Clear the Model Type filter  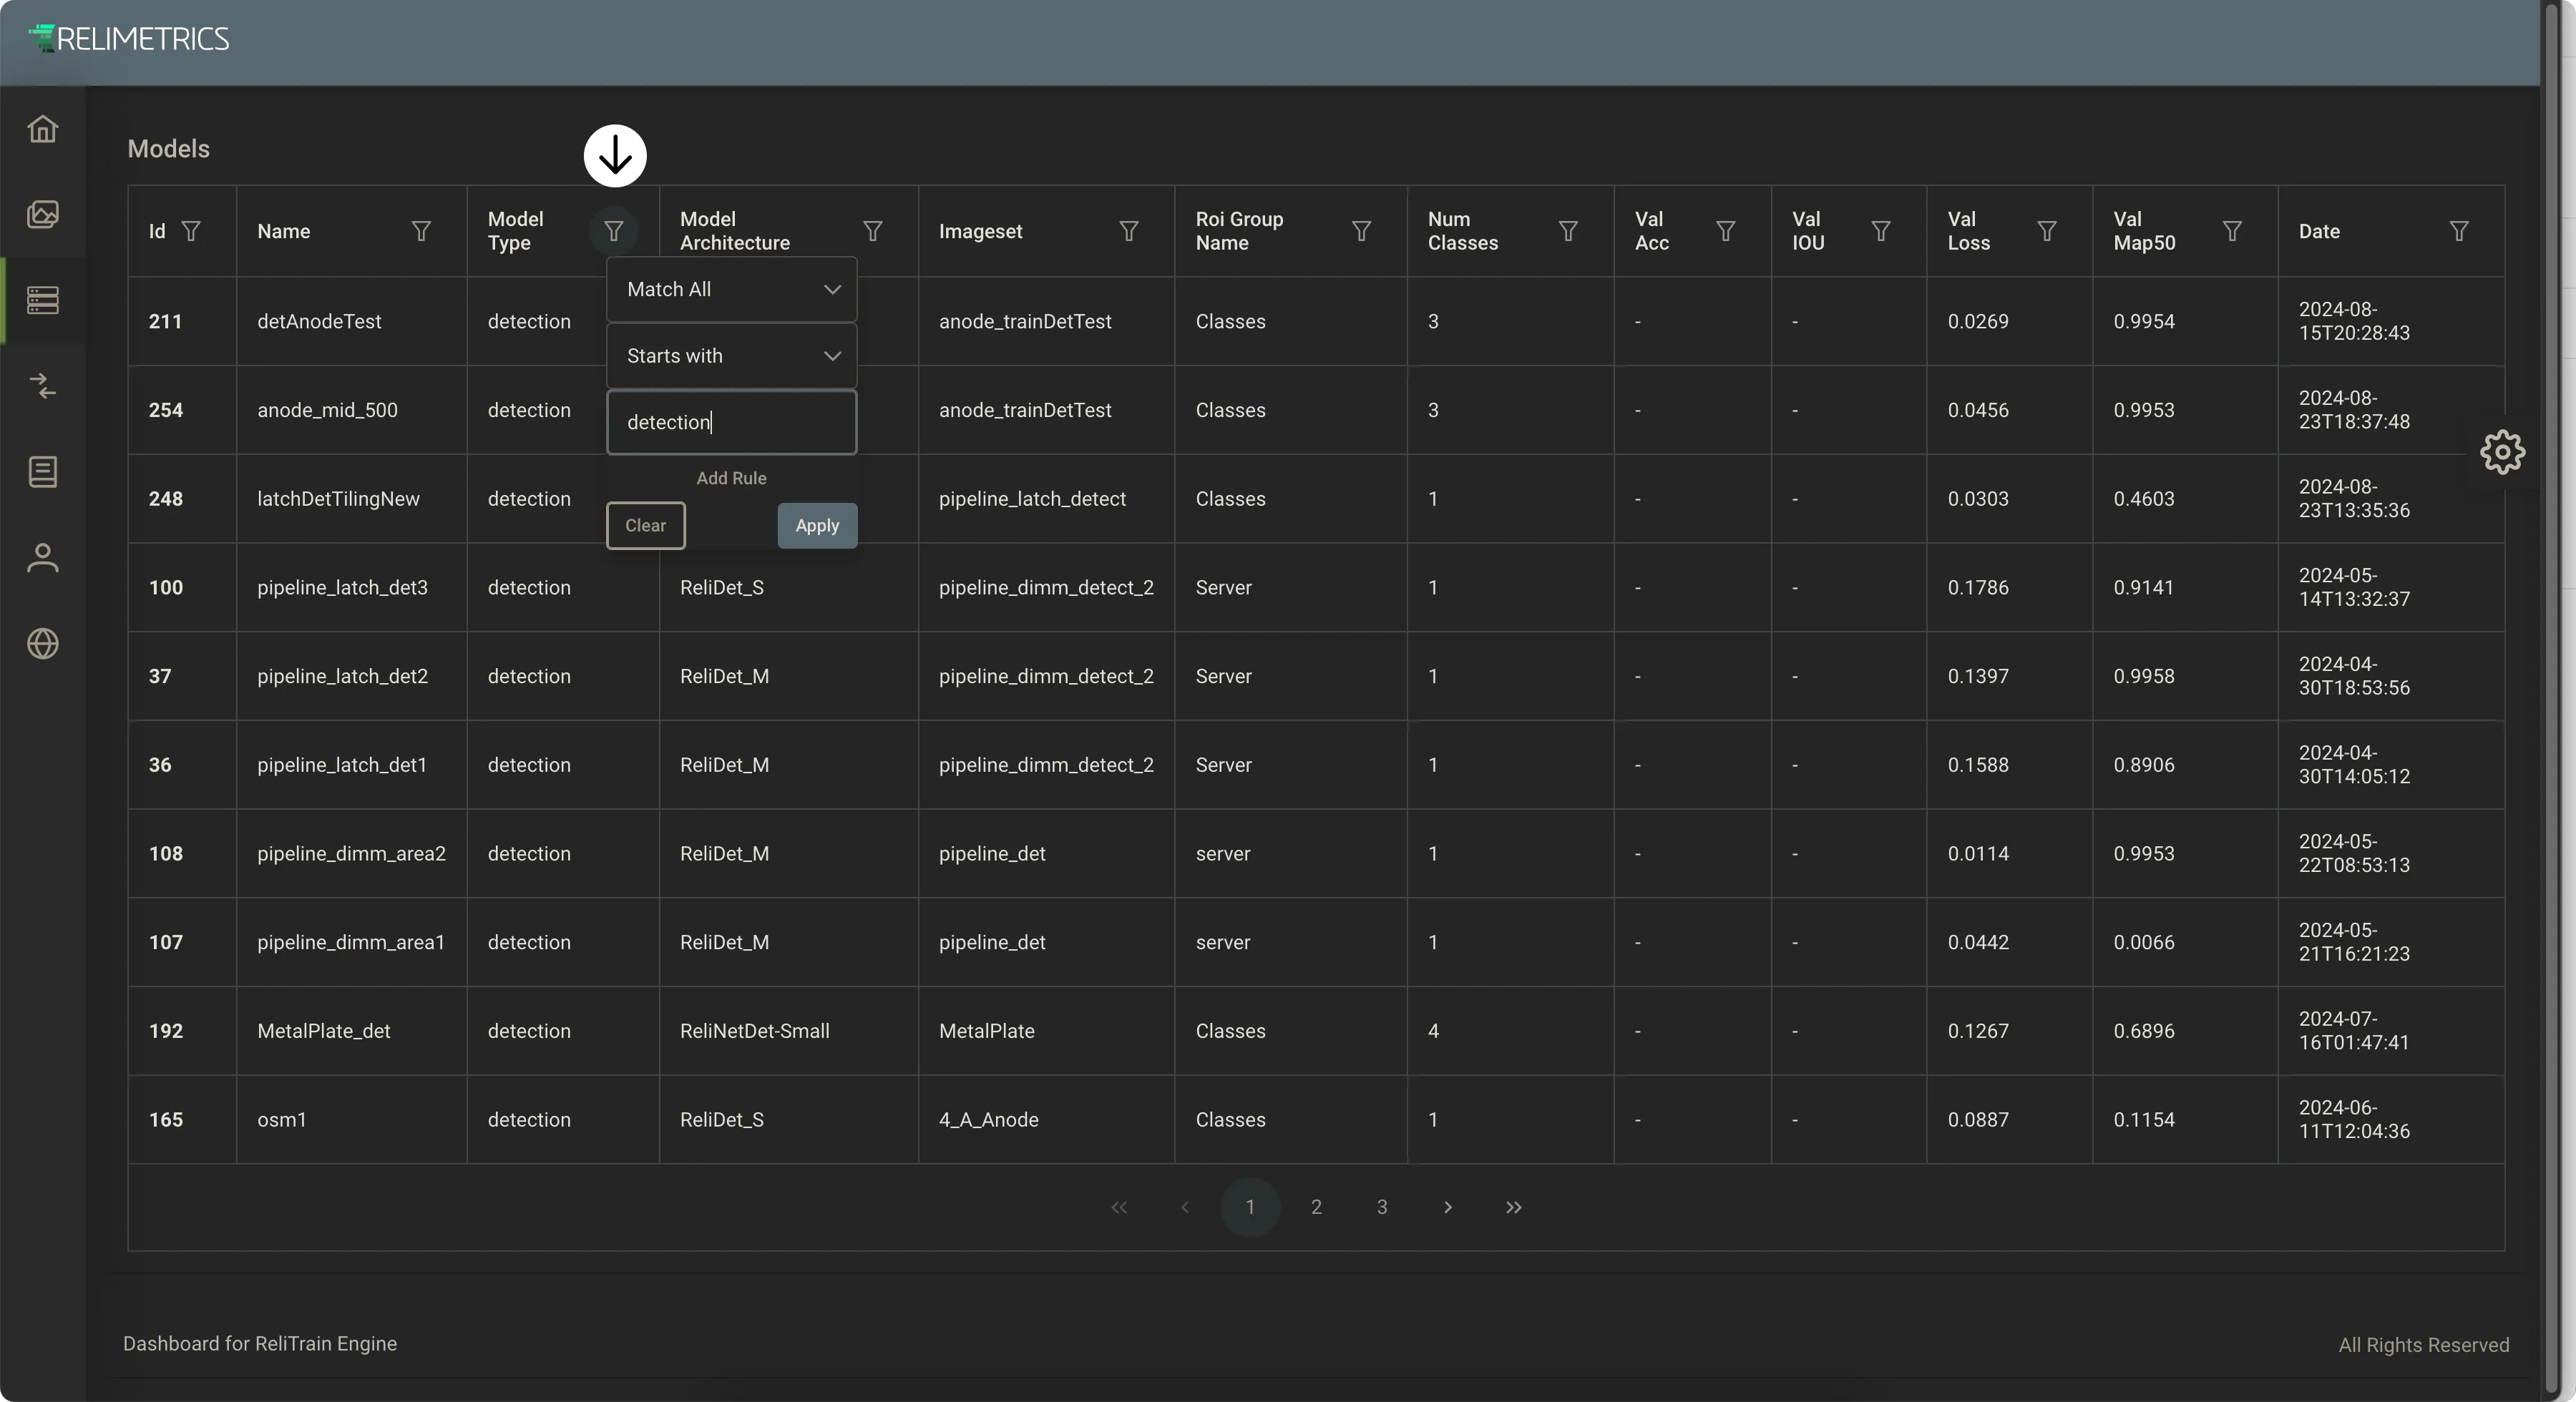(646, 525)
